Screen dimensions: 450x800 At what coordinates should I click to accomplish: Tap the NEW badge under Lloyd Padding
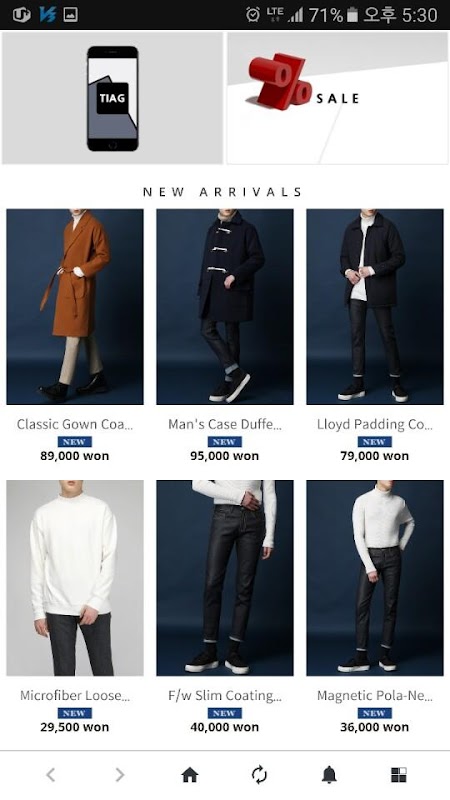click(374, 442)
